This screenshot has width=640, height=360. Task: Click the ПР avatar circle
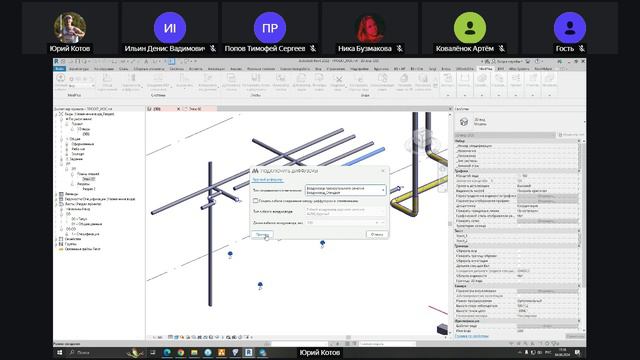(270, 28)
